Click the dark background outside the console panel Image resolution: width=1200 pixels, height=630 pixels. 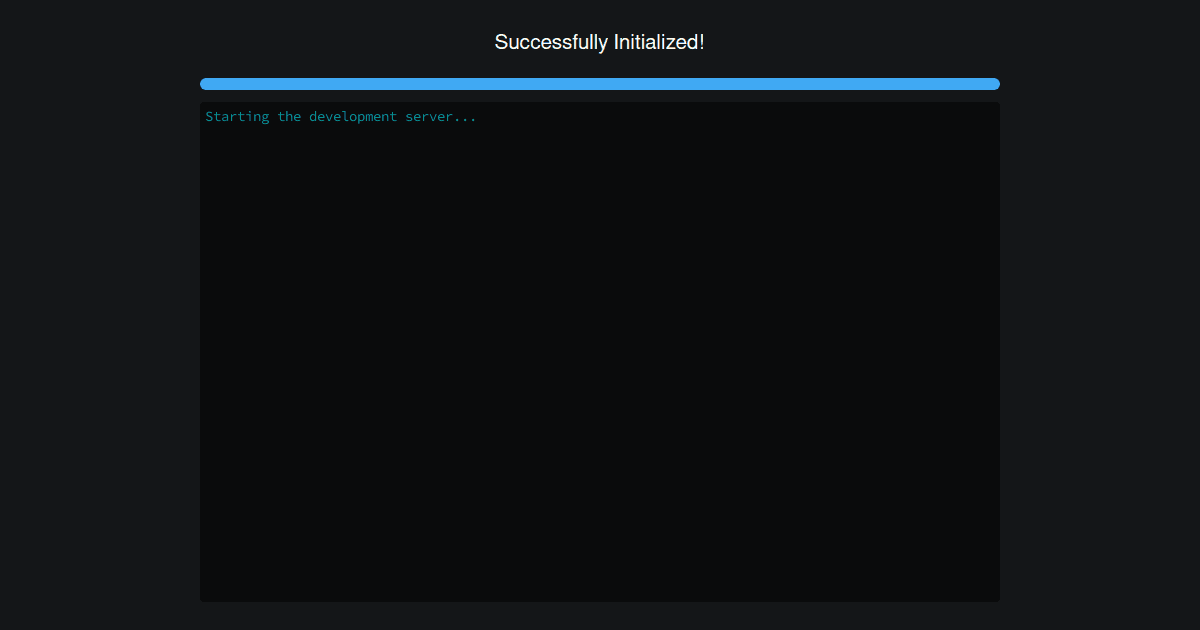click(100, 350)
